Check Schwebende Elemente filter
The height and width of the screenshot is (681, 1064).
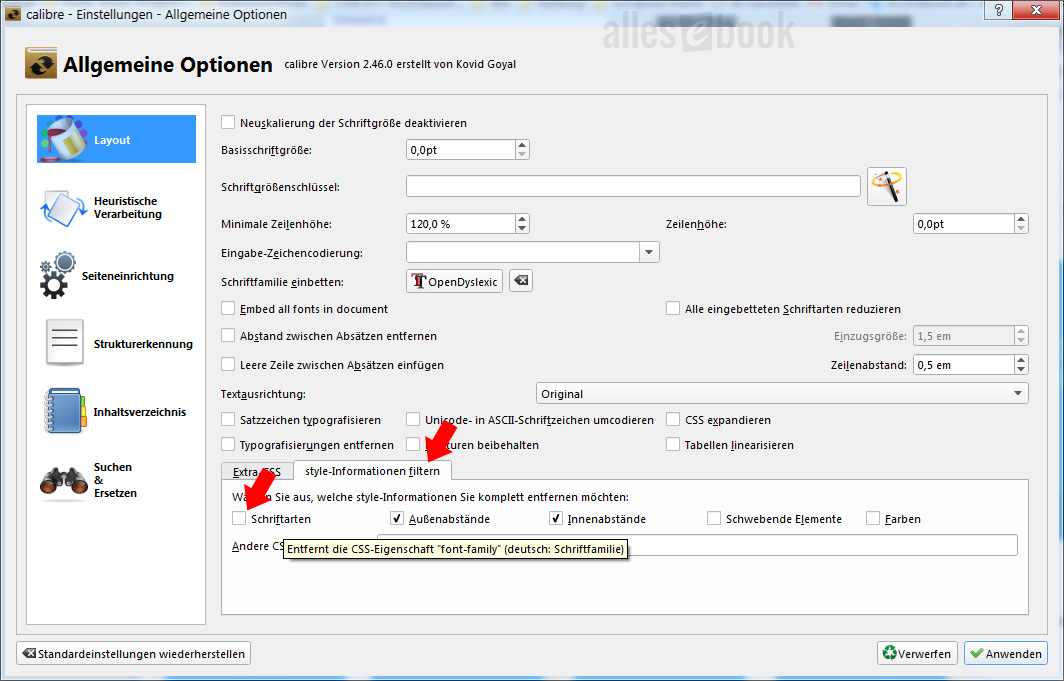714,518
